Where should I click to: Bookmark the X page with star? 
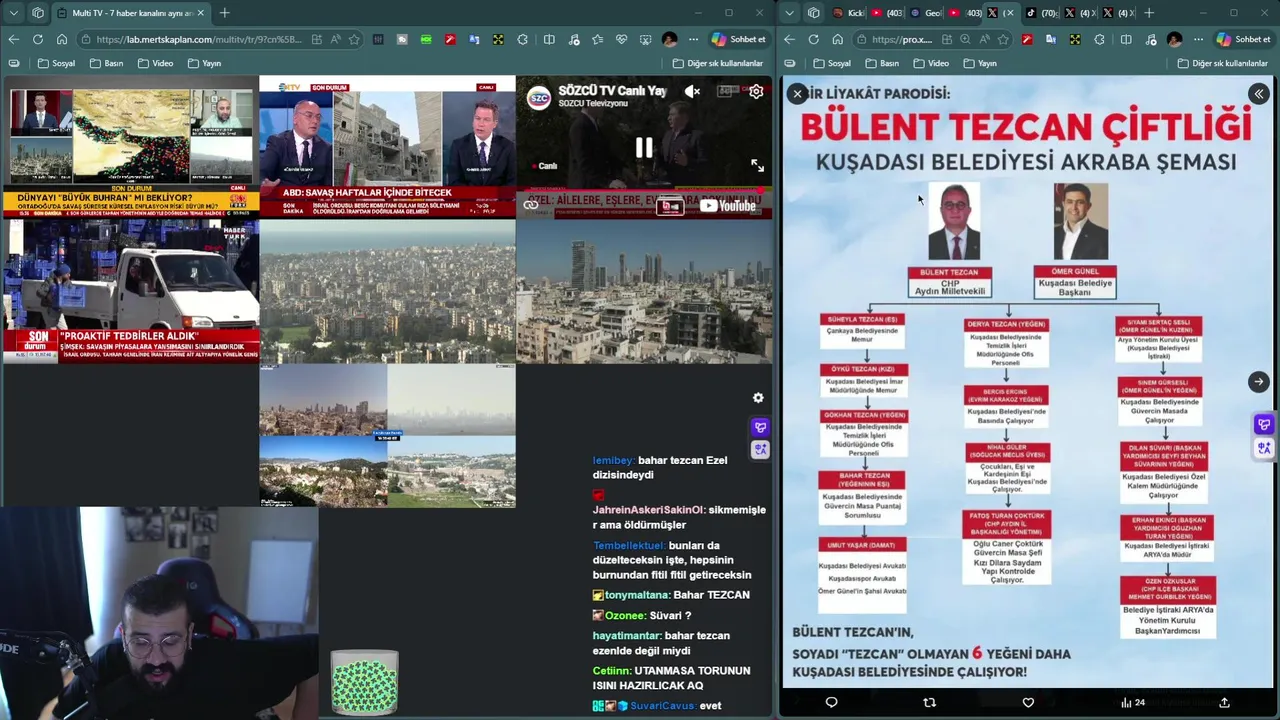pyautogui.click(x=1003, y=39)
